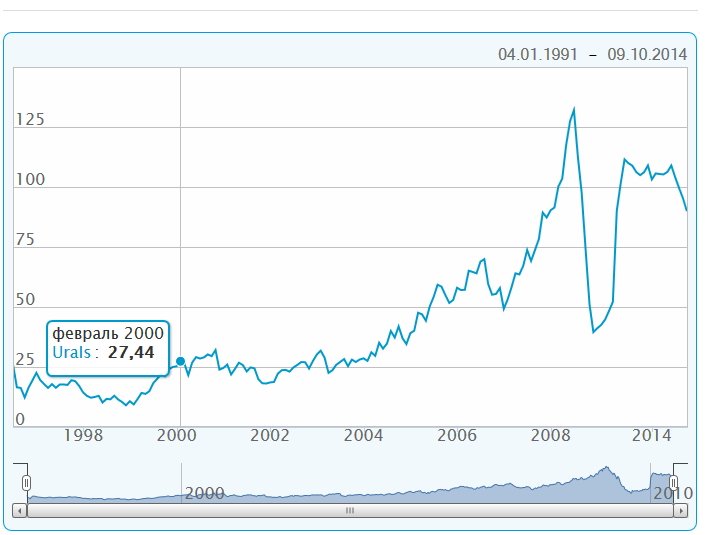This screenshot has width=706, height=535.
Task: Click the left range handle in the navigator
Action: pos(27,483)
